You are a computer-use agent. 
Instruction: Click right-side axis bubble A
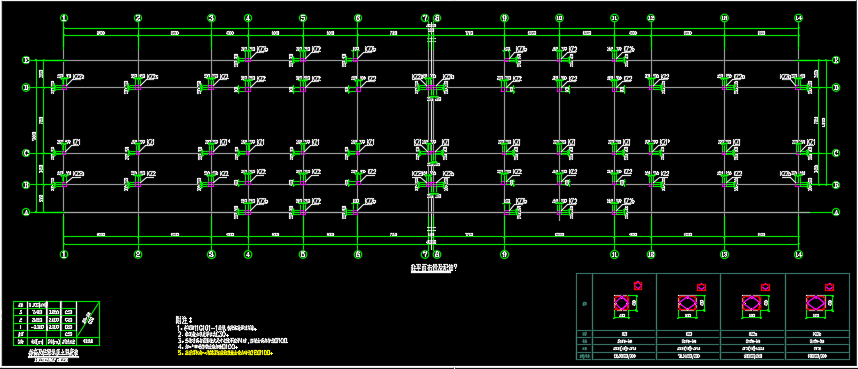pos(835,211)
